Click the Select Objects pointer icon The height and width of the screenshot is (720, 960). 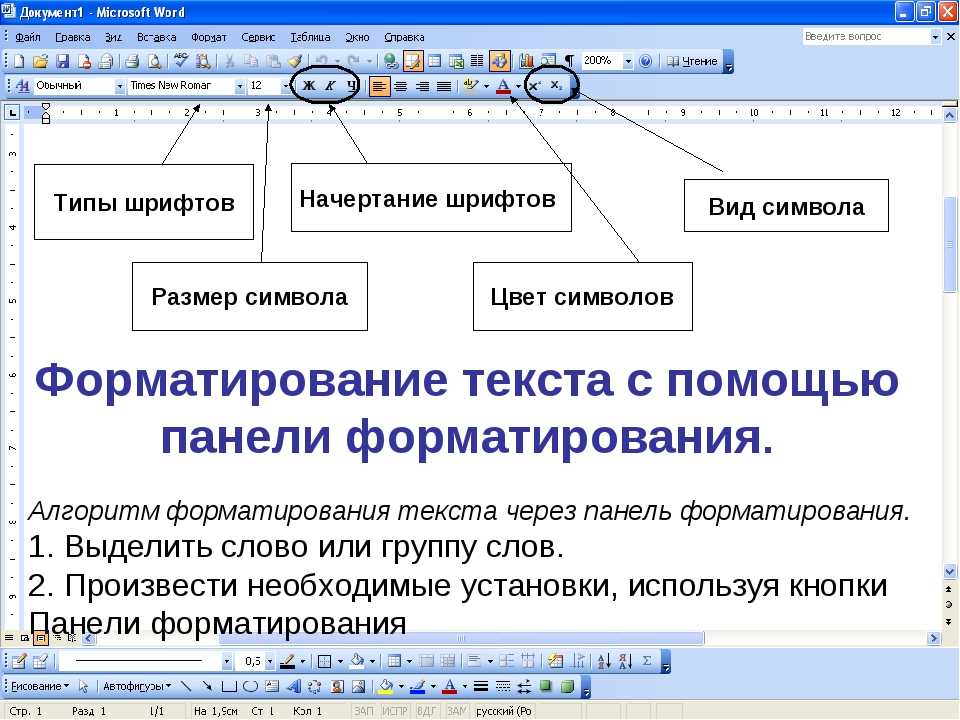click(84, 686)
